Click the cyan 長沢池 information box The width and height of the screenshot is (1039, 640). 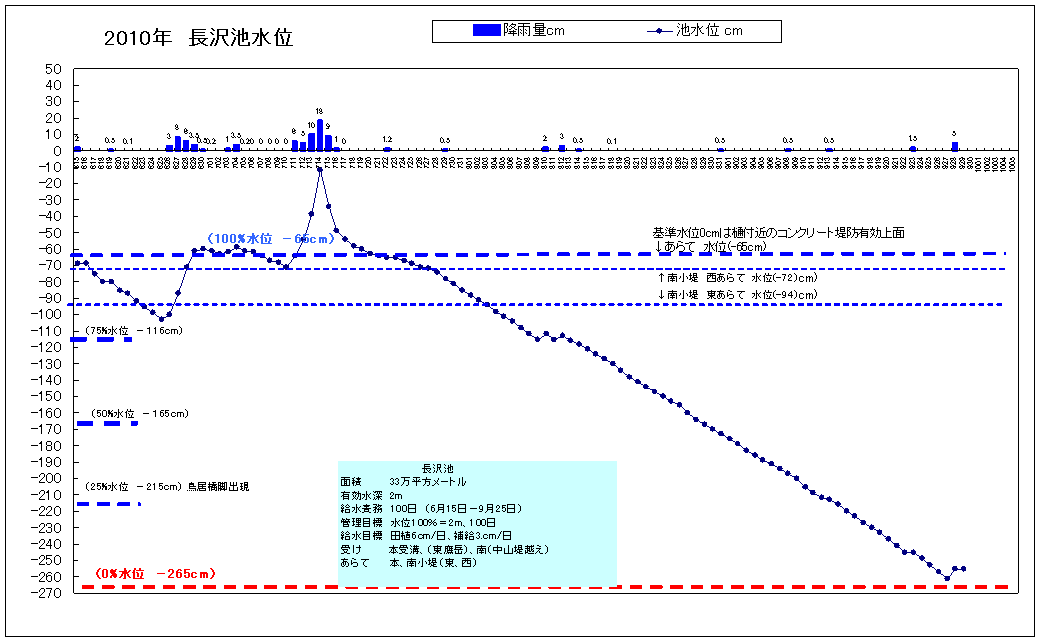point(477,523)
